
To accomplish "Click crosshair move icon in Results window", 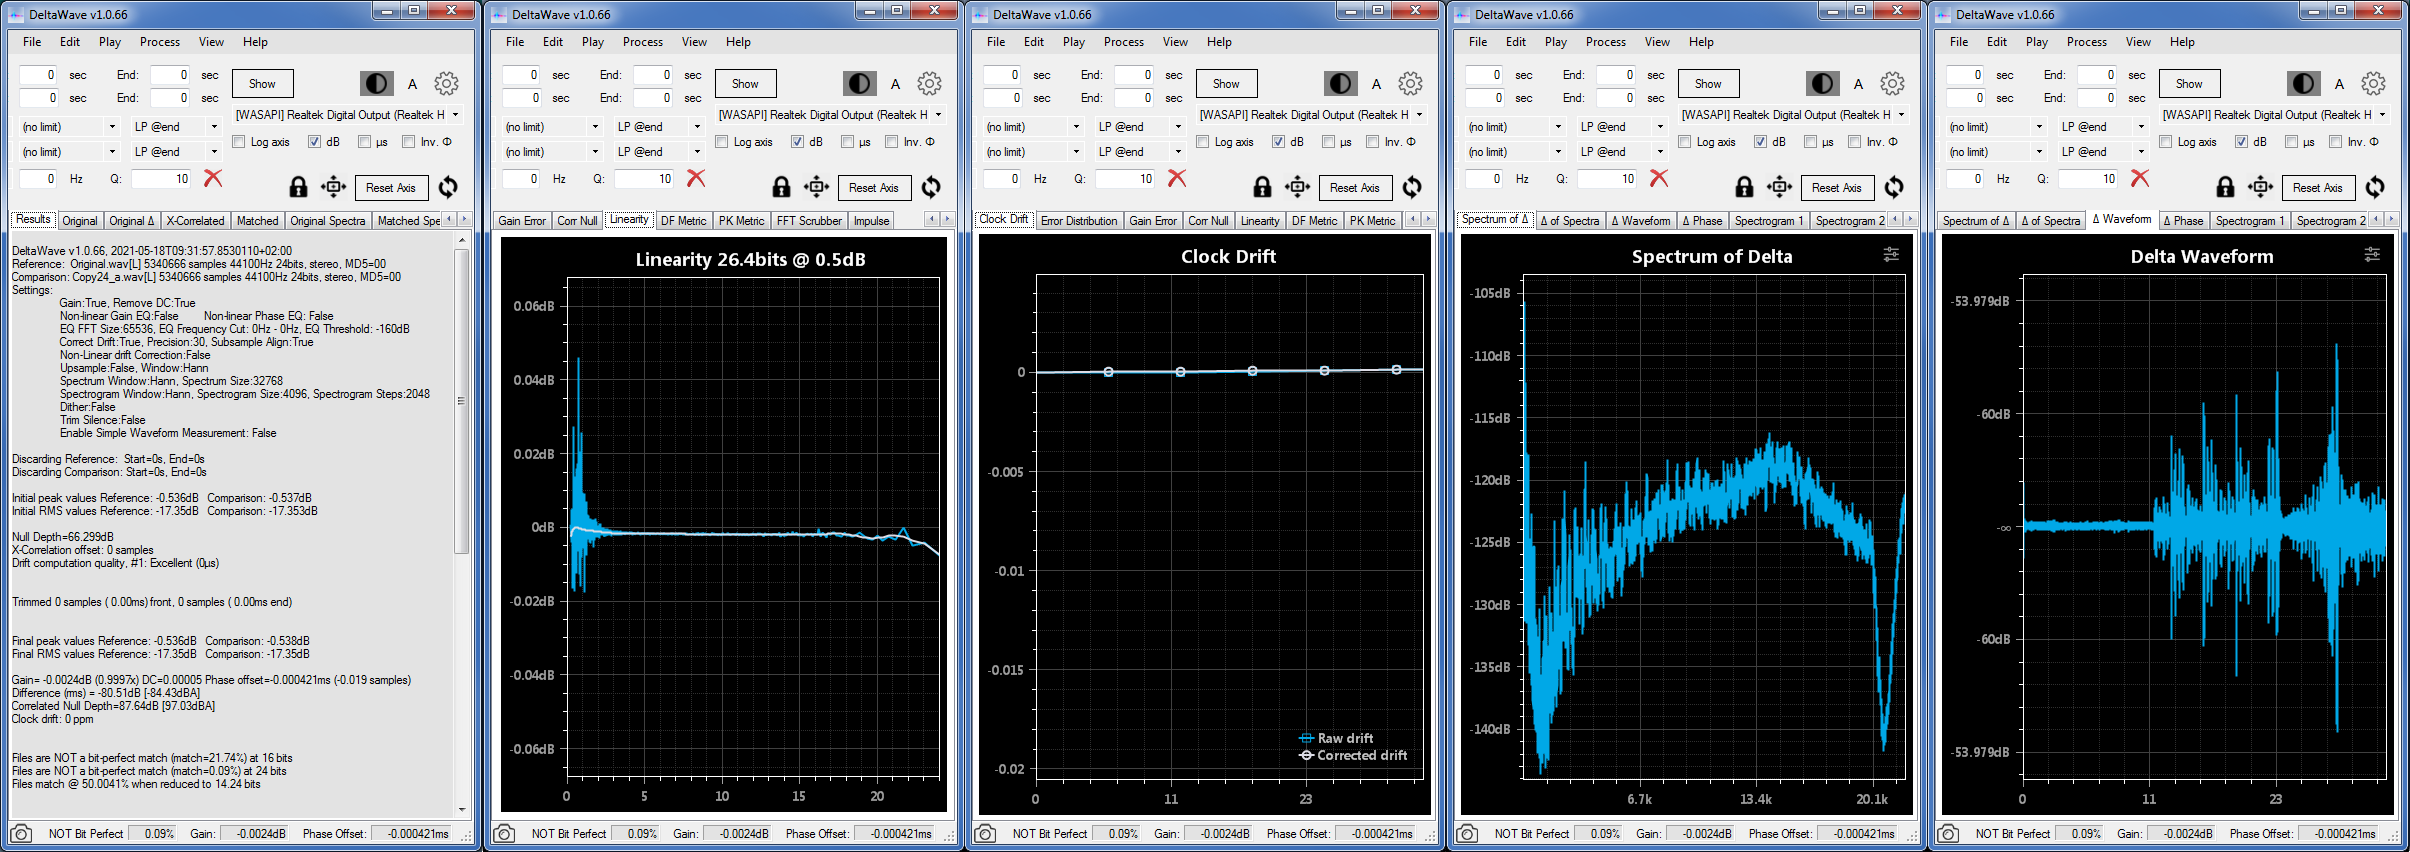I will [334, 187].
